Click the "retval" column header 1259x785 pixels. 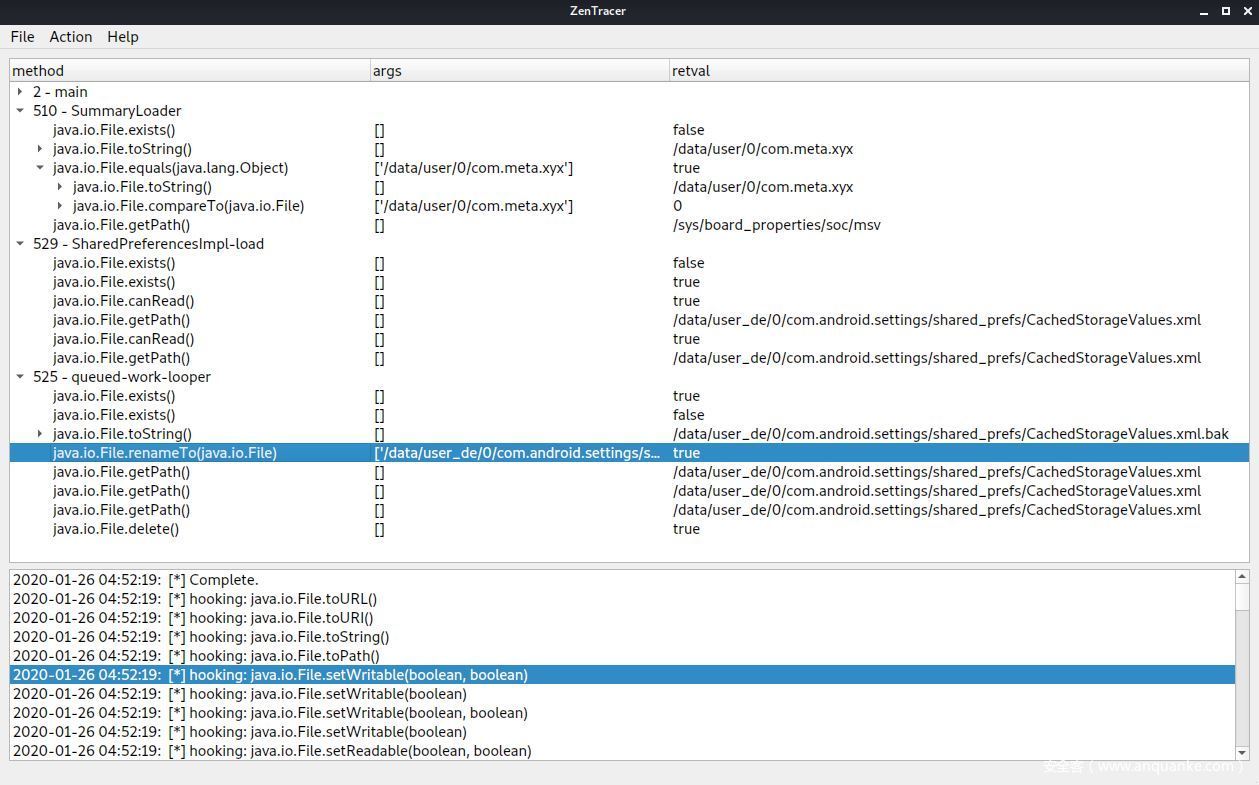[691, 70]
